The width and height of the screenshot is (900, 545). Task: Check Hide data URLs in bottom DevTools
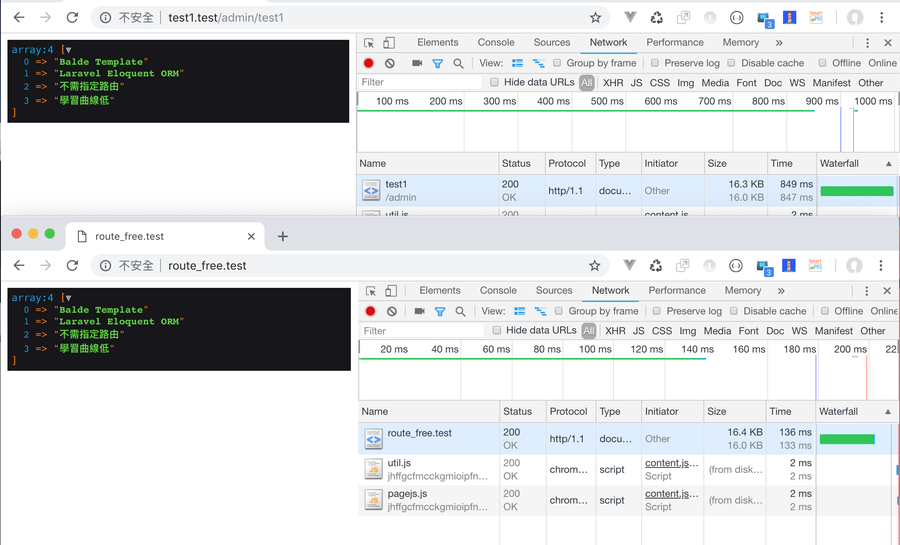[x=496, y=330]
